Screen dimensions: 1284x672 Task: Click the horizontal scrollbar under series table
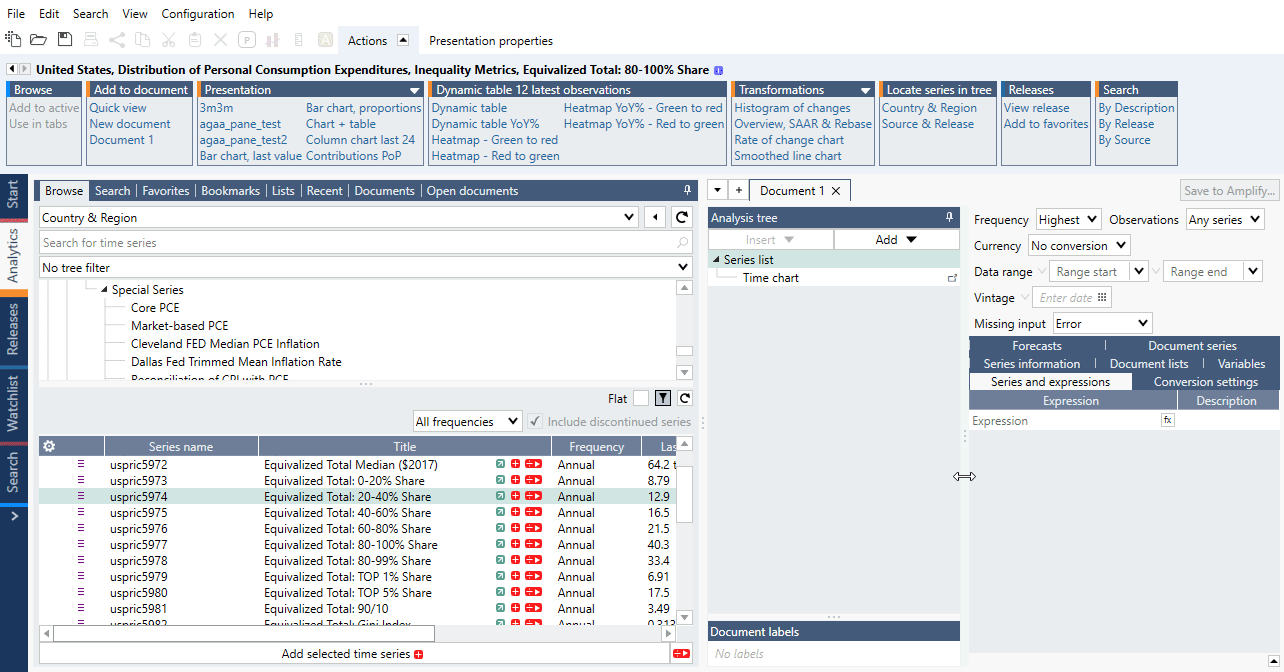[244, 634]
